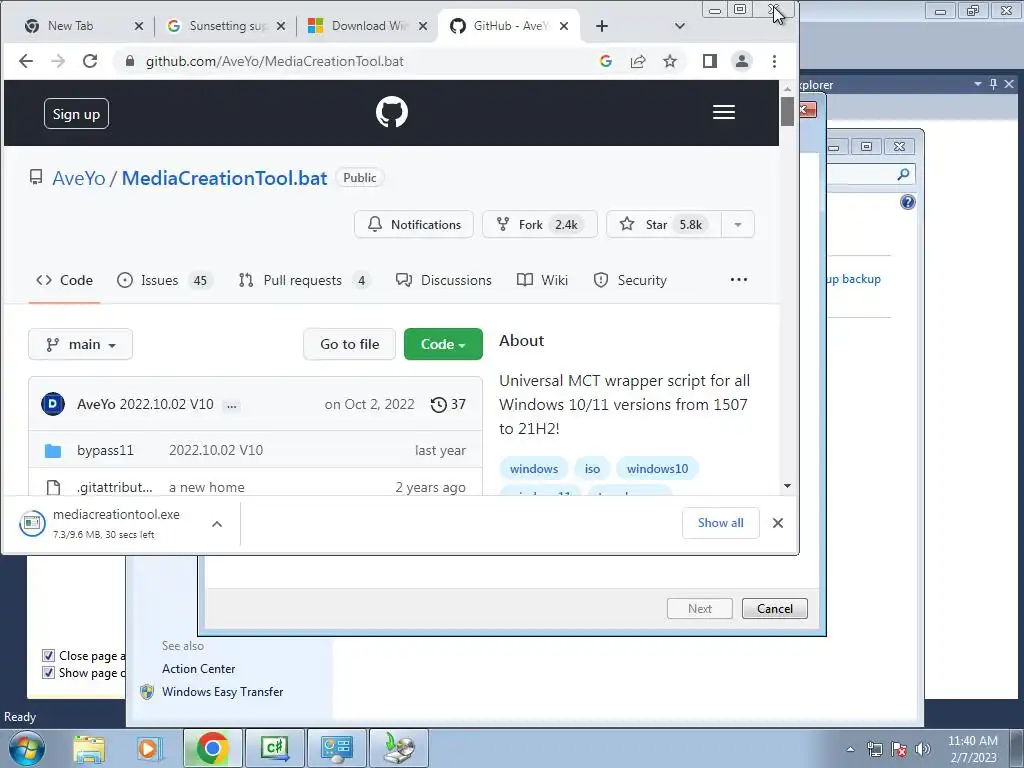Expand commit message ellipsis
Screen dimensions: 1024x768
coord(231,406)
